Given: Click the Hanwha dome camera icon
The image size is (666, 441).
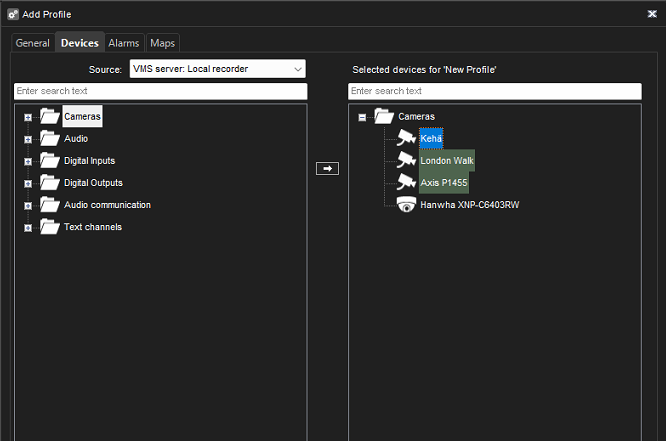Looking at the screenshot, I should pyautogui.click(x=406, y=204).
